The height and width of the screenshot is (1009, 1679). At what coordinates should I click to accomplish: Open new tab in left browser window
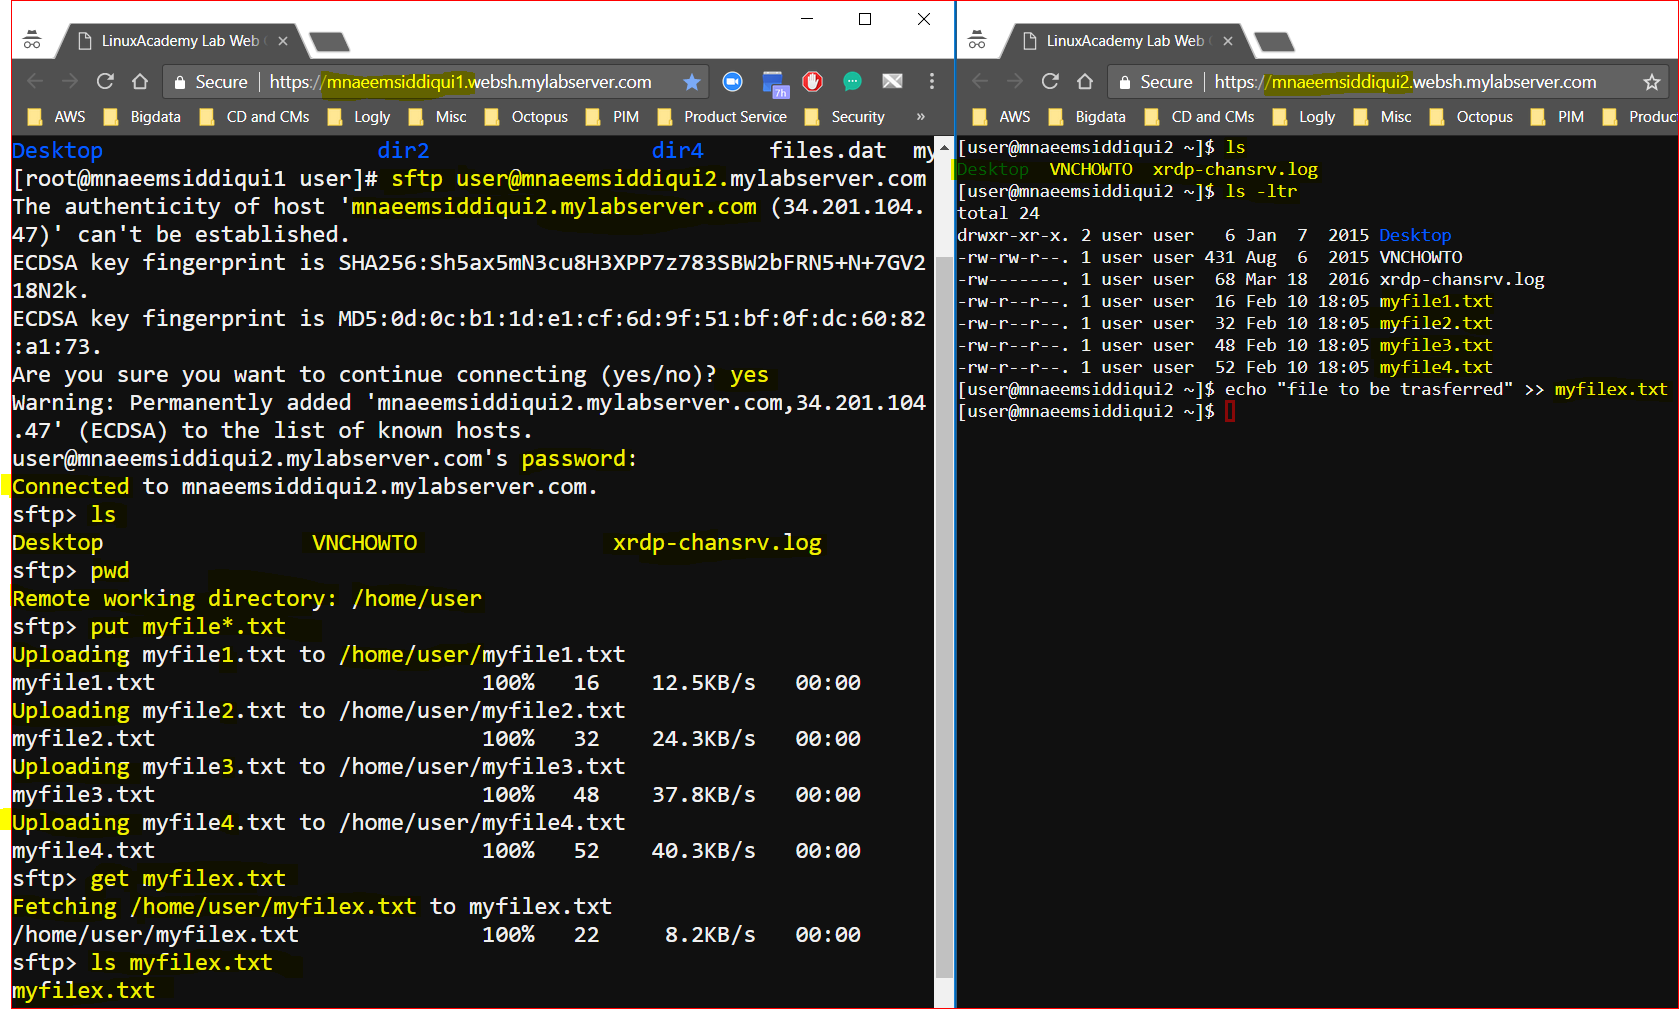tap(330, 42)
